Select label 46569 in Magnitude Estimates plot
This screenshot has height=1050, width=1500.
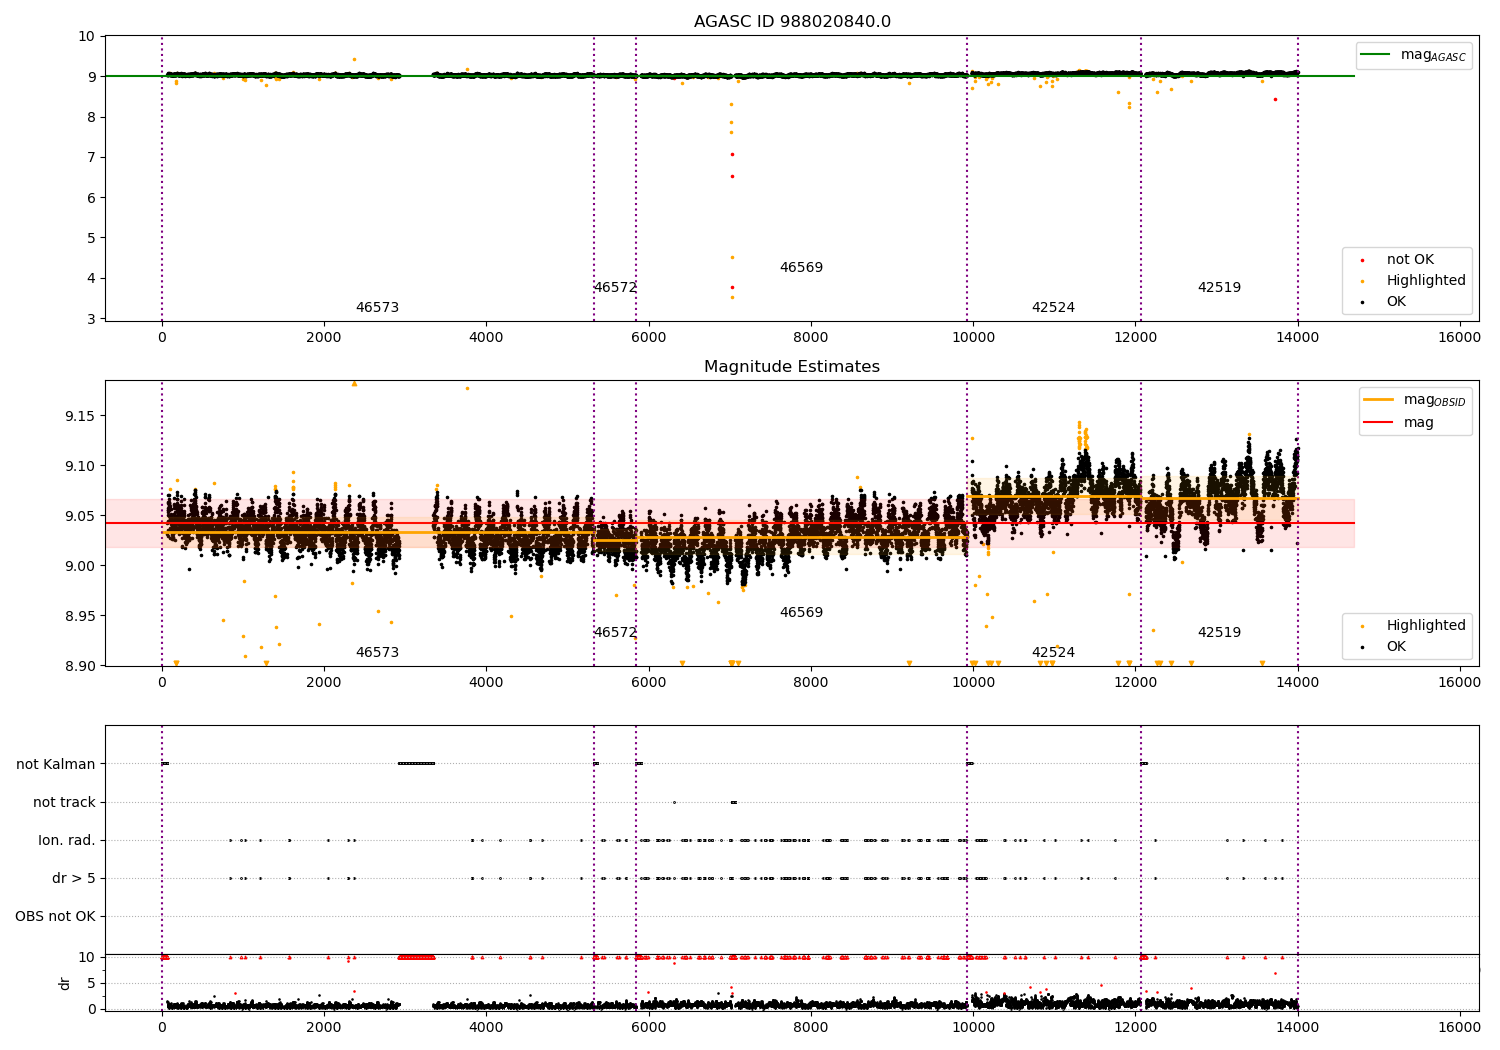coord(801,613)
